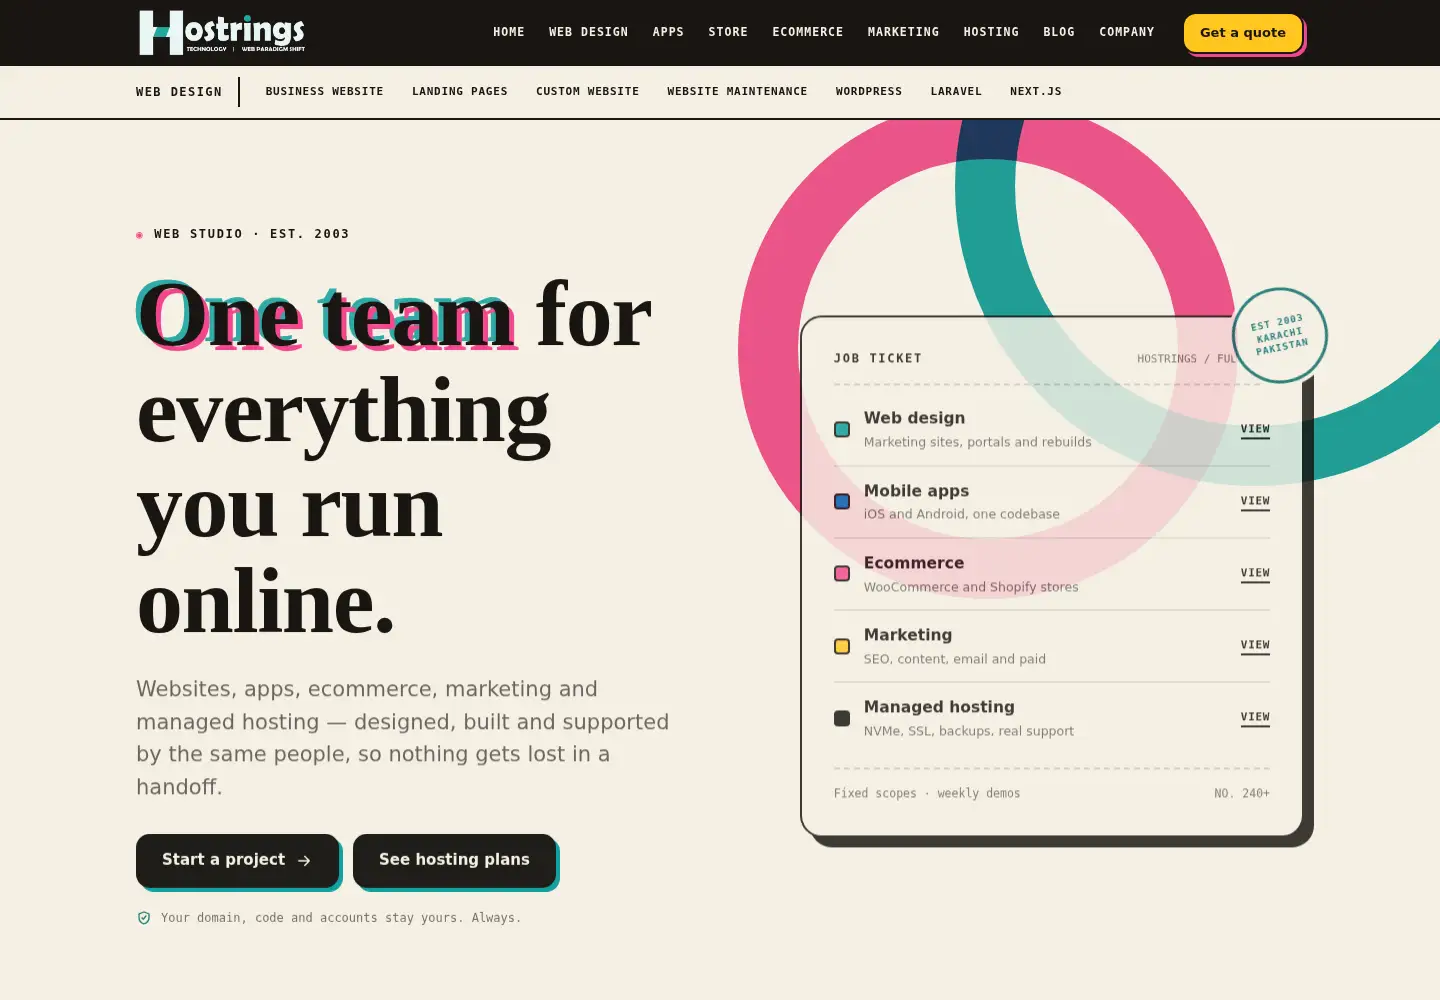Select Landing Pages in the sub-navigation
1440x1000 pixels.
(x=460, y=91)
